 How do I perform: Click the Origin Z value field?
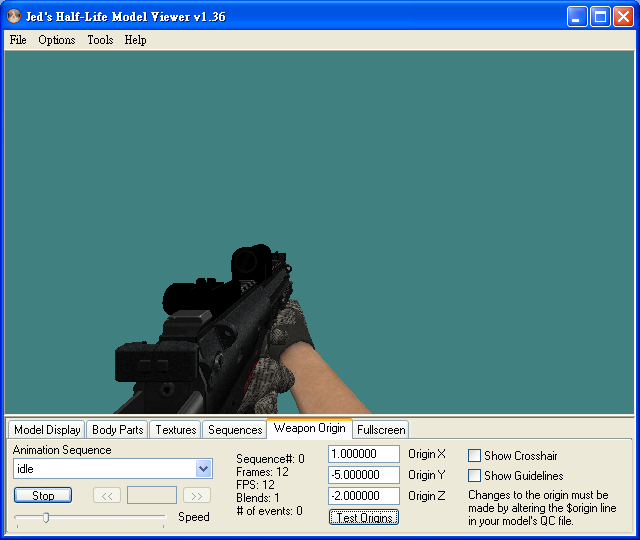tap(364, 496)
